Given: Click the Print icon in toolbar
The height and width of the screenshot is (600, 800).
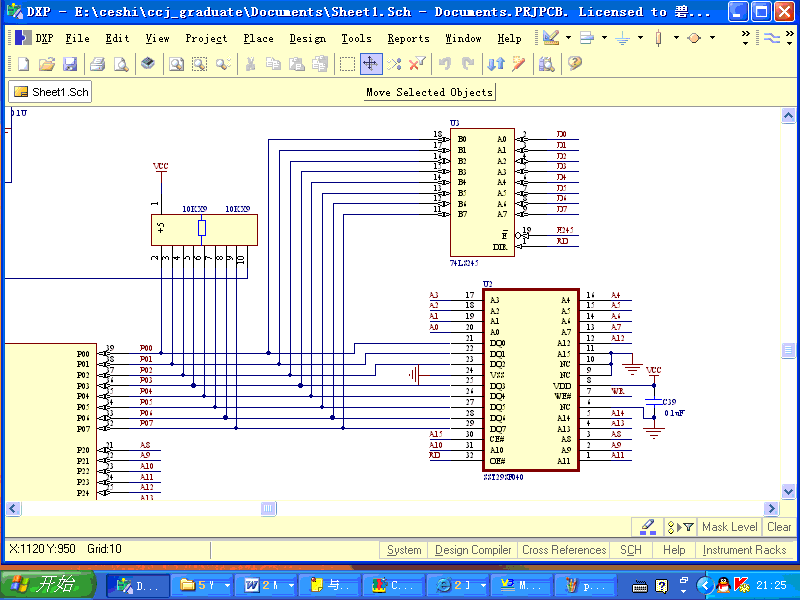Looking at the screenshot, I should [x=98, y=64].
